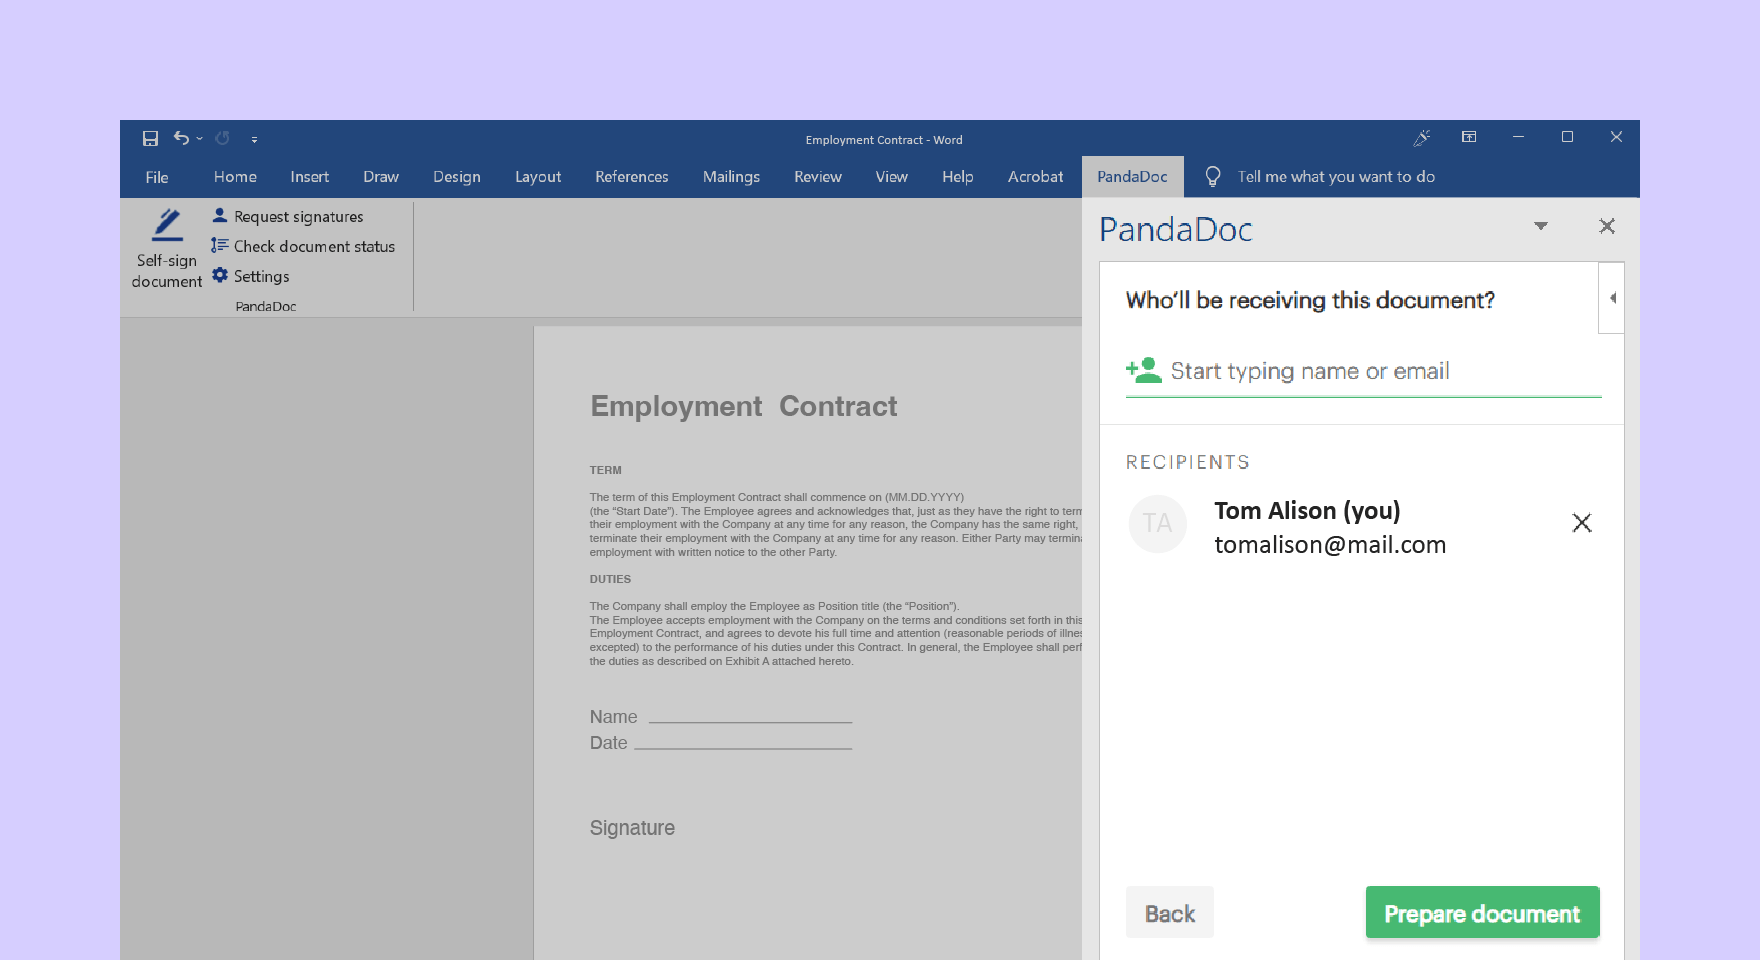Undo the last action
Viewport: 1760px width, 960px height.
[x=181, y=138]
